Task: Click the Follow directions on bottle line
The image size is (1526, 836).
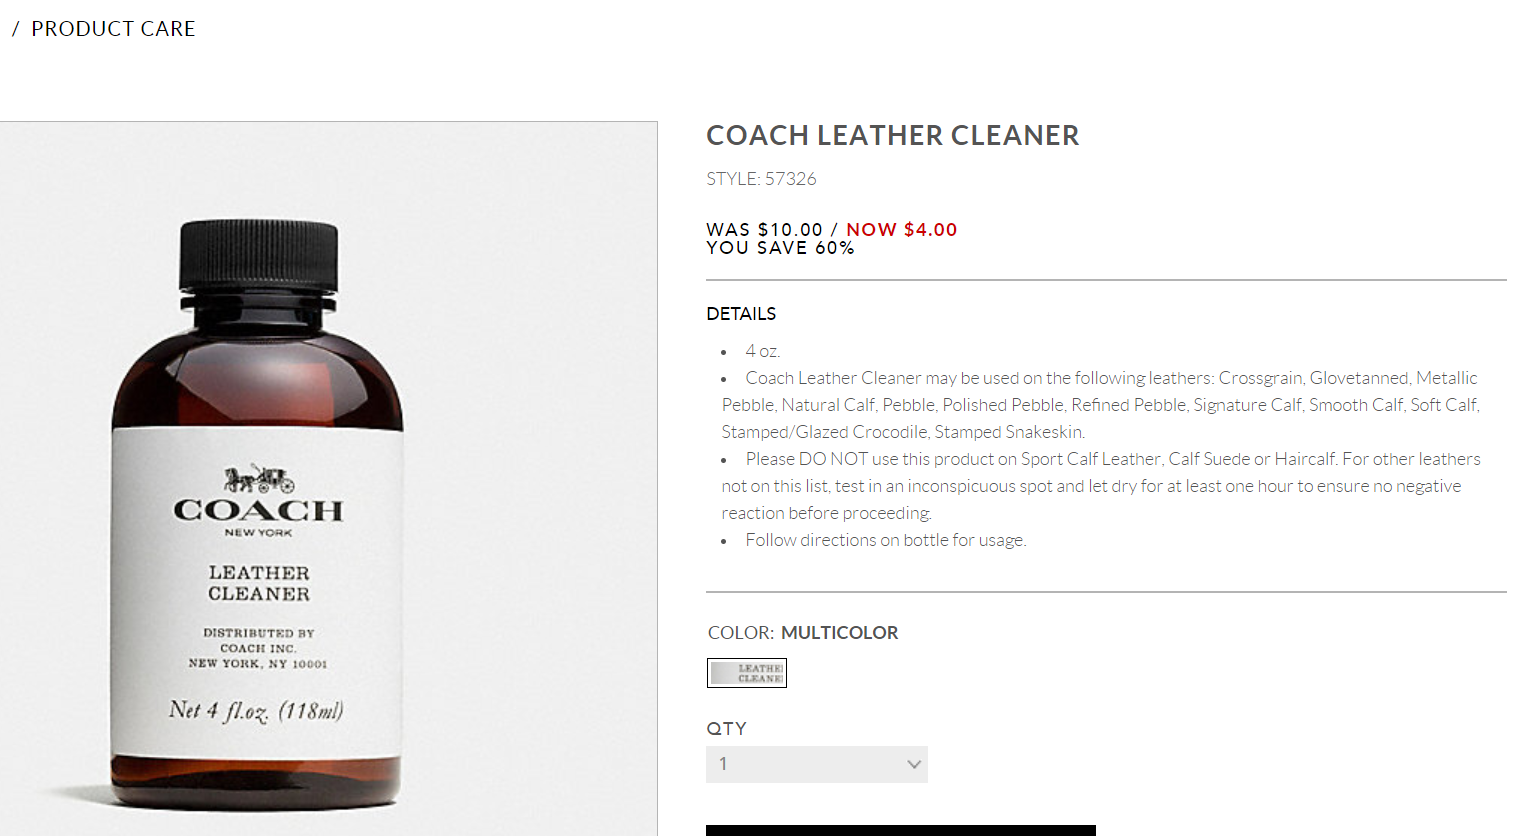Action: pyautogui.click(x=886, y=540)
